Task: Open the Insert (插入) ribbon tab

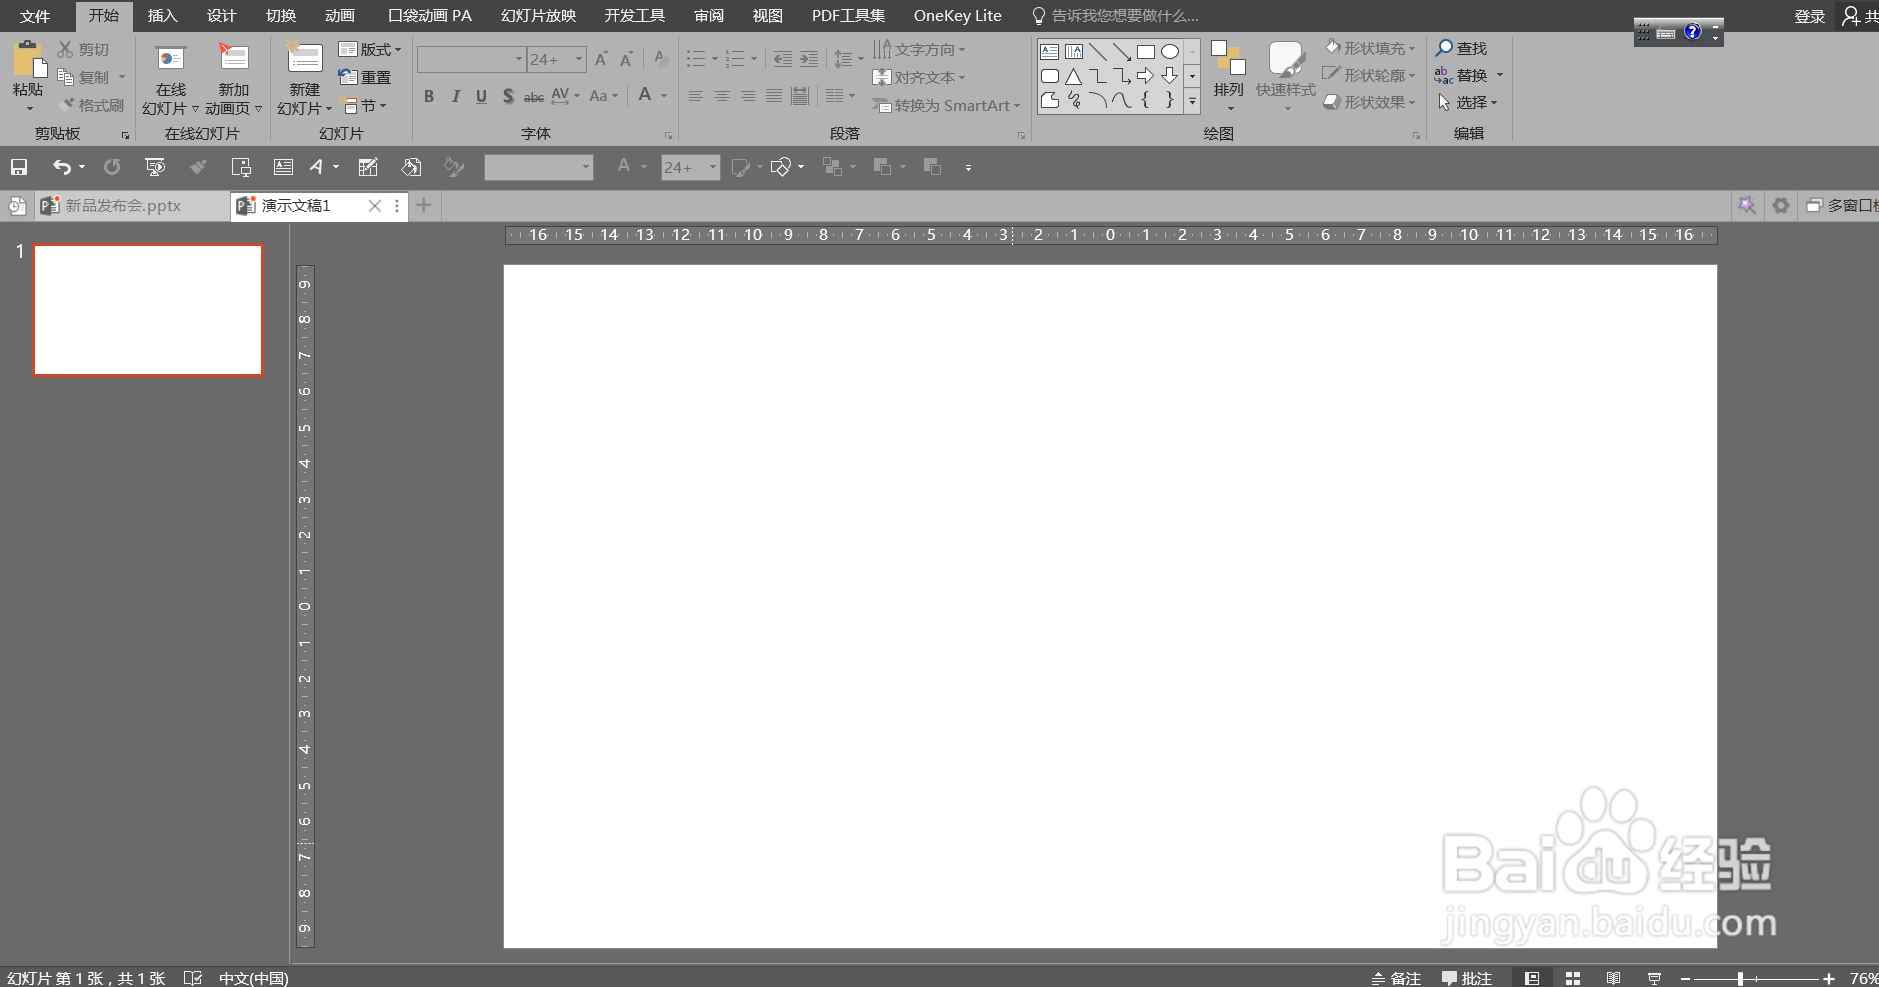Action: point(162,16)
